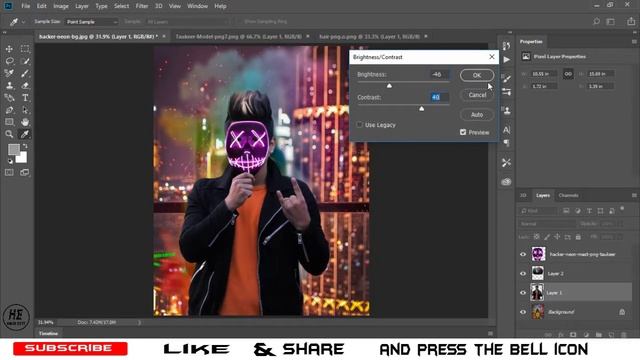Select the Zoom tool
This screenshot has height=360, width=640.
[x=9, y=134]
